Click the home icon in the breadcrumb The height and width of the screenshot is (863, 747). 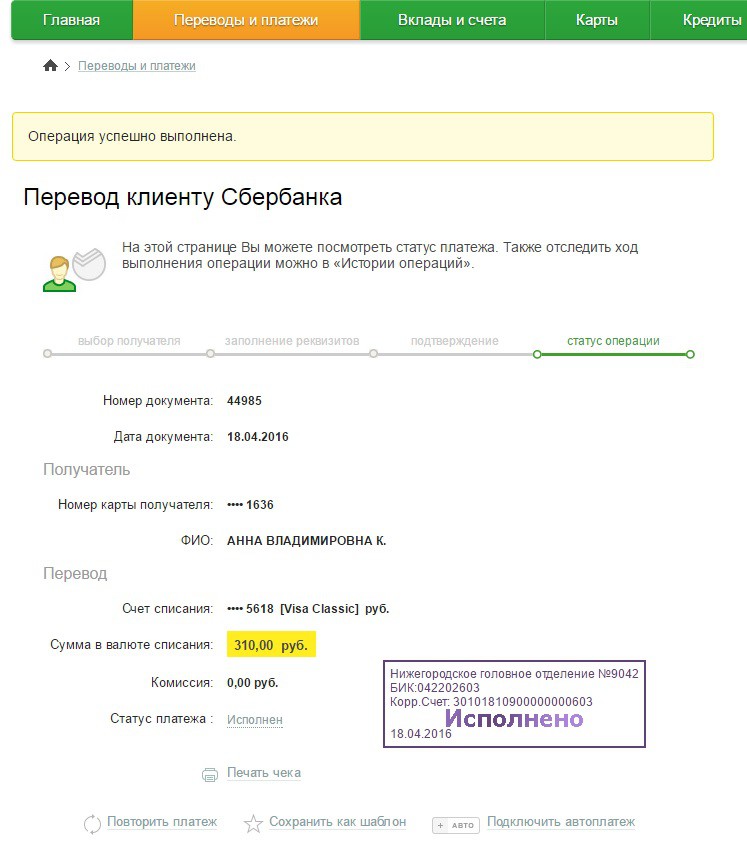(x=50, y=65)
